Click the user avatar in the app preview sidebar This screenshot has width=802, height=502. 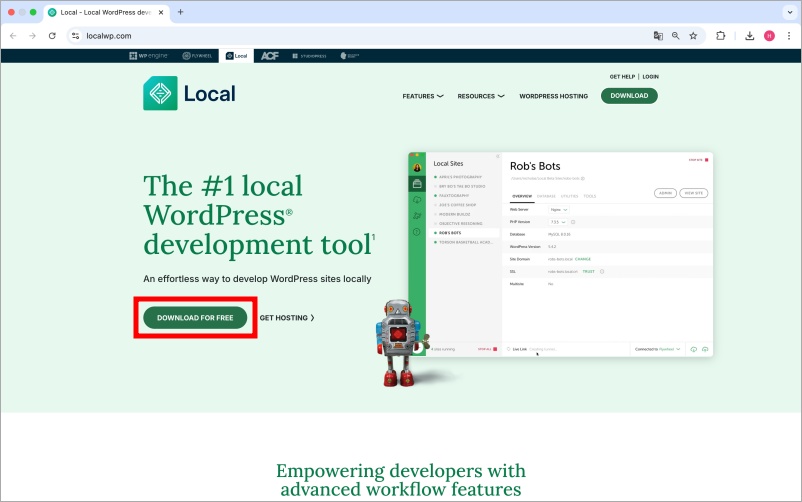(417, 167)
